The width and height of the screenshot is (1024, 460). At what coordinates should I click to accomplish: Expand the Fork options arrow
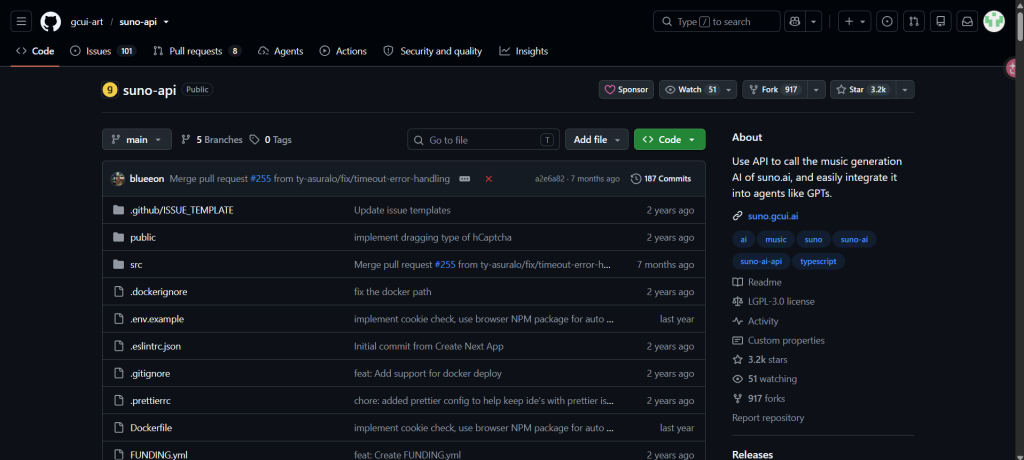816,90
